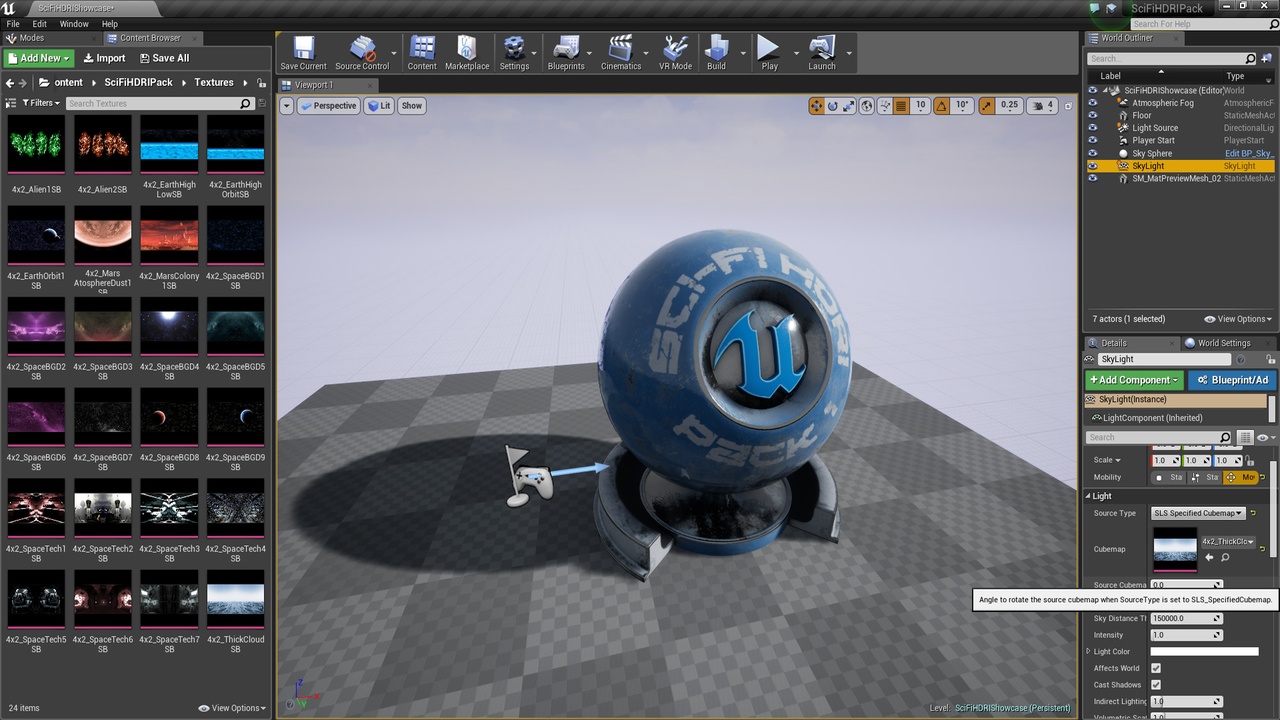Click the Blueprint/Add Script button
The image size is (1280, 720).
point(1232,380)
